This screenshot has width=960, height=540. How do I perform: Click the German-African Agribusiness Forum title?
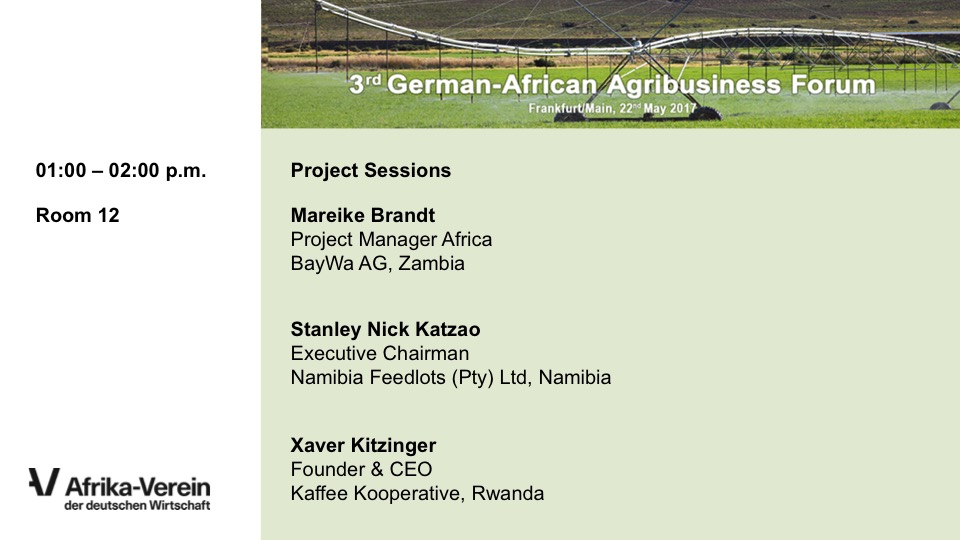pos(612,85)
